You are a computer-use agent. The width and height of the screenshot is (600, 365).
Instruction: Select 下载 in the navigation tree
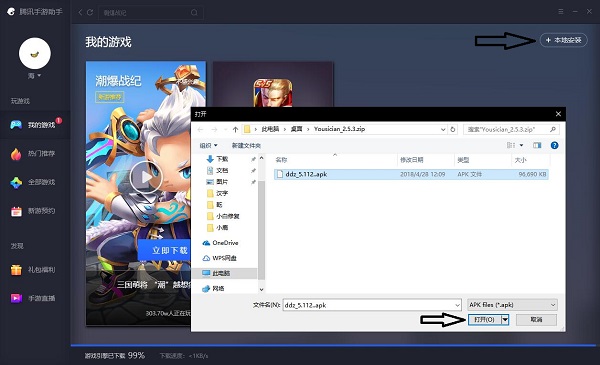(x=222, y=159)
